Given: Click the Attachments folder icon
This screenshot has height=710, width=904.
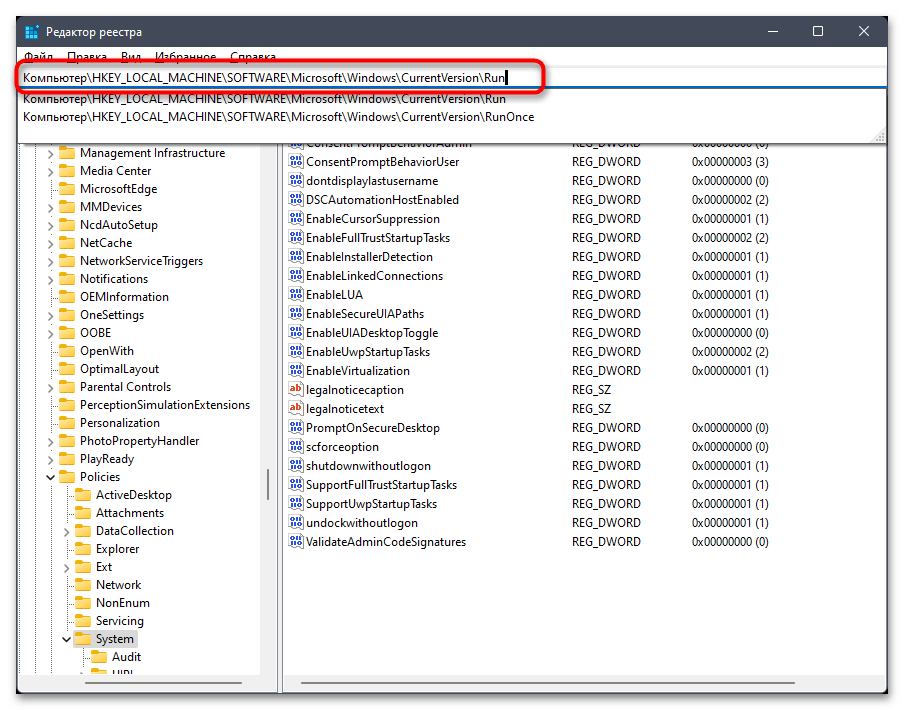Looking at the screenshot, I should (84, 513).
